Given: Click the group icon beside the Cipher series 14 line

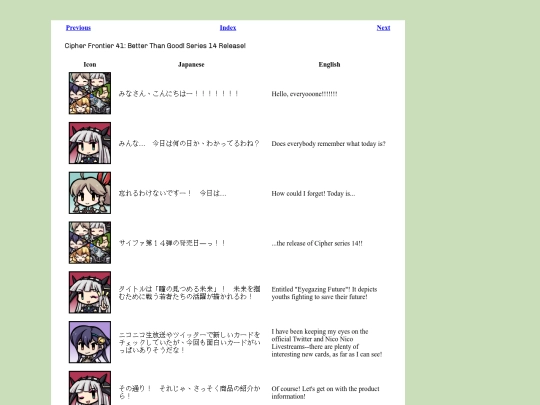Looking at the screenshot, I should tap(90, 242).
